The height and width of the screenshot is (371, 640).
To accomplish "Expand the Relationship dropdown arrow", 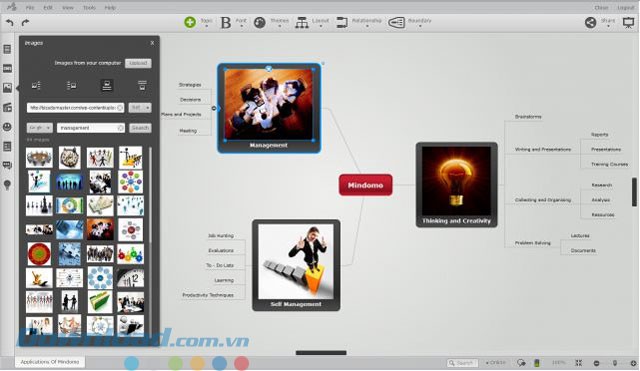I will pos(367,27).
